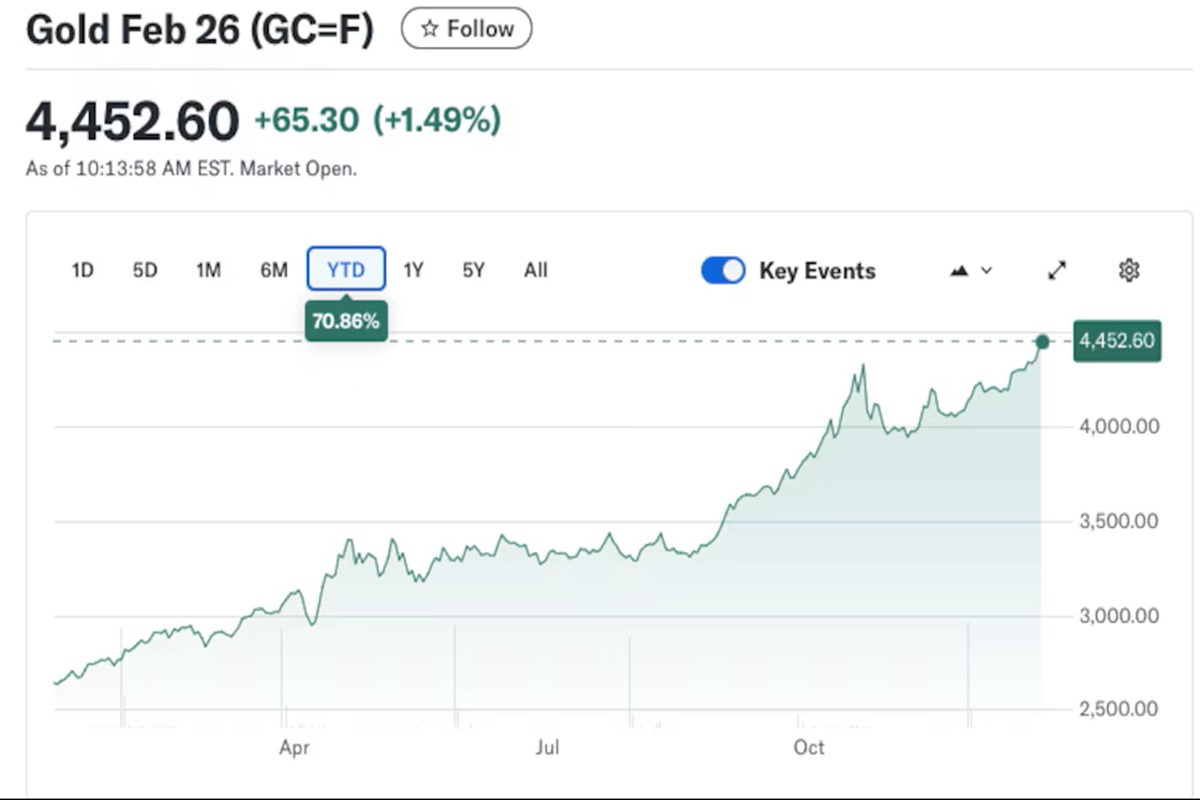The width and height of the screenshot is (1200, 800).
Task: Toggle the Key Events switch off
Action: point(723,271)
